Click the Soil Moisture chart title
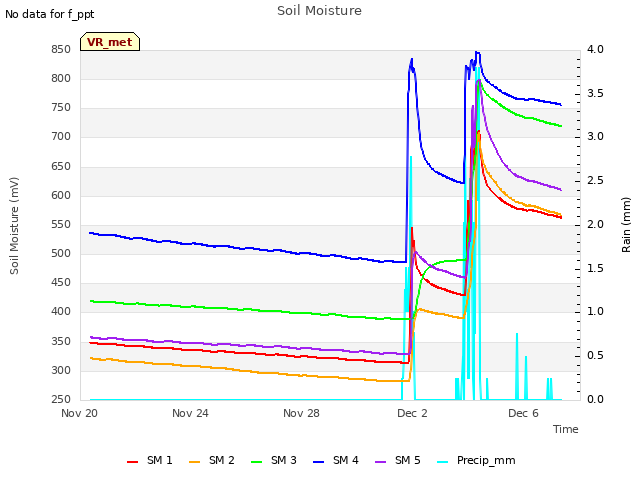The height and width of the screenshot is (480, 640). (319, 11)
